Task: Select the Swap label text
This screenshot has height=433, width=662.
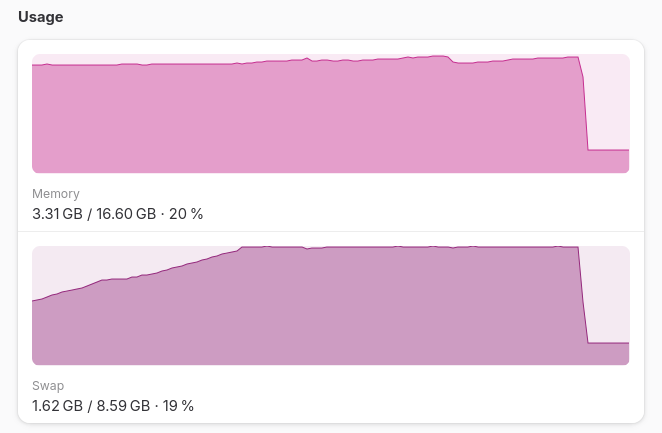Action: pyautogui.click(x=48, y=385)
